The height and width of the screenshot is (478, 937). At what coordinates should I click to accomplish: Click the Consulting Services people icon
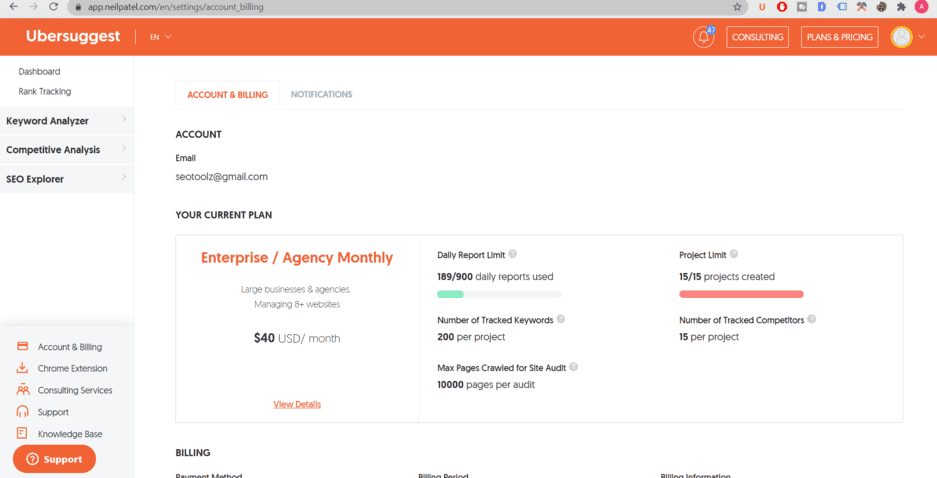click(23, 390)
